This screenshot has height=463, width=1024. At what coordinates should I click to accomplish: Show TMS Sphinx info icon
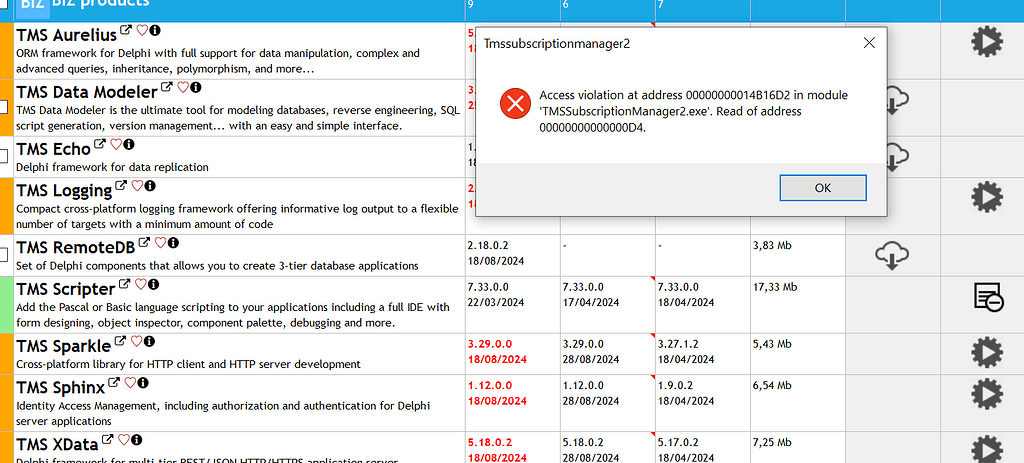click(x=143, y=382)
